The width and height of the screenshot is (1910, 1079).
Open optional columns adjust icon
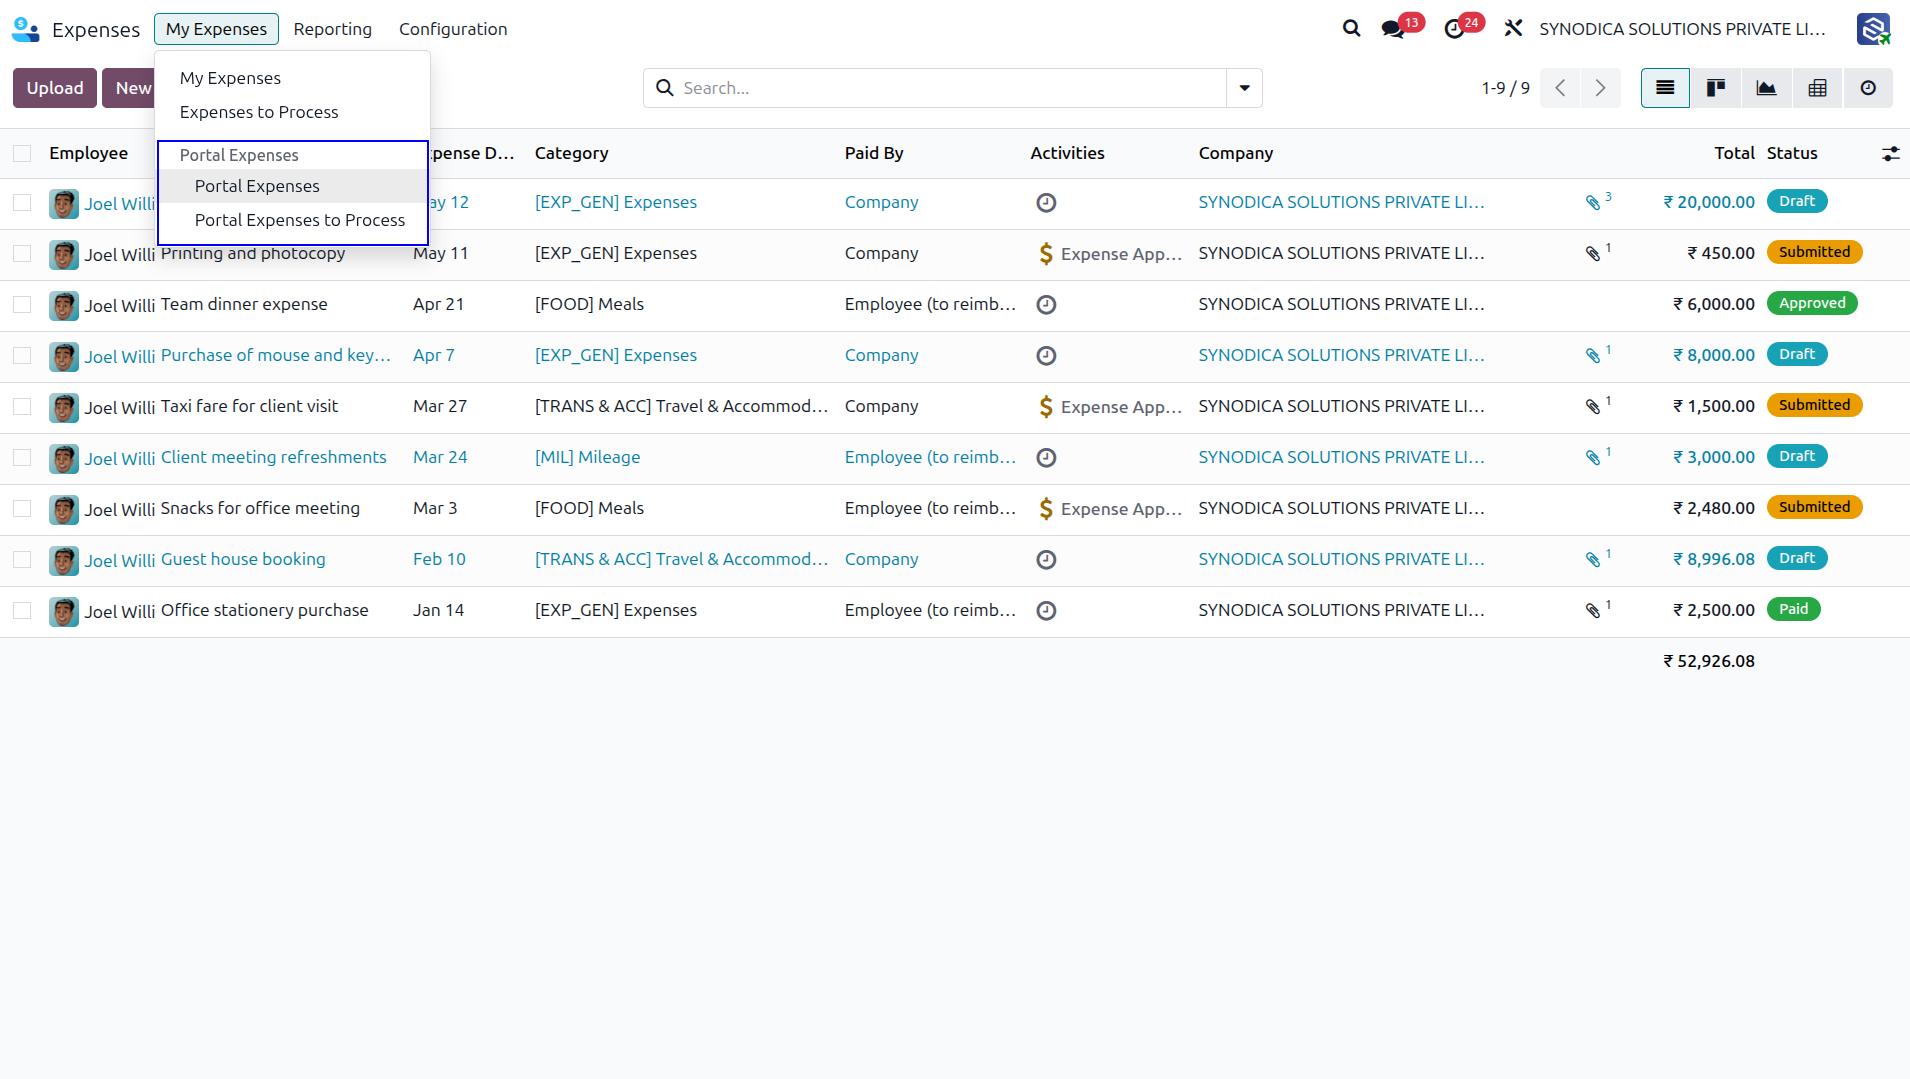(x=1890, y=153)
